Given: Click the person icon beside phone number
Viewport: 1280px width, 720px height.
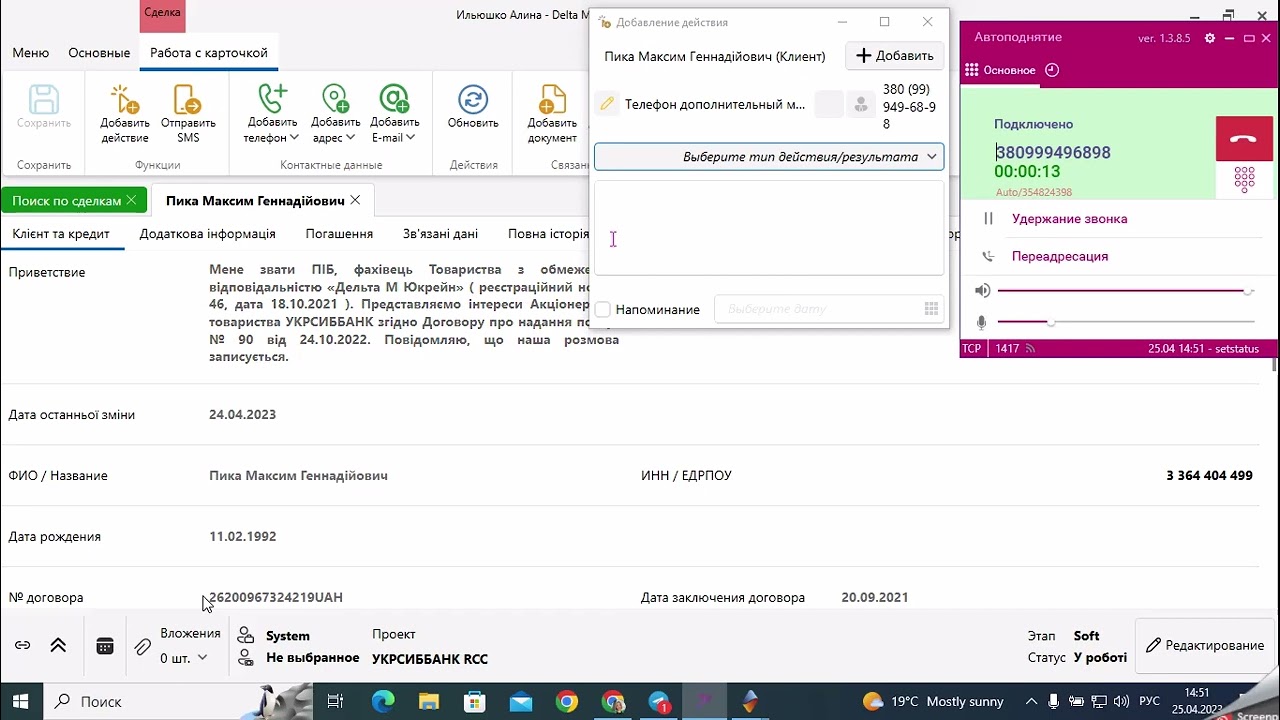Looking at the screenshot, I should [x=860, y=104].
